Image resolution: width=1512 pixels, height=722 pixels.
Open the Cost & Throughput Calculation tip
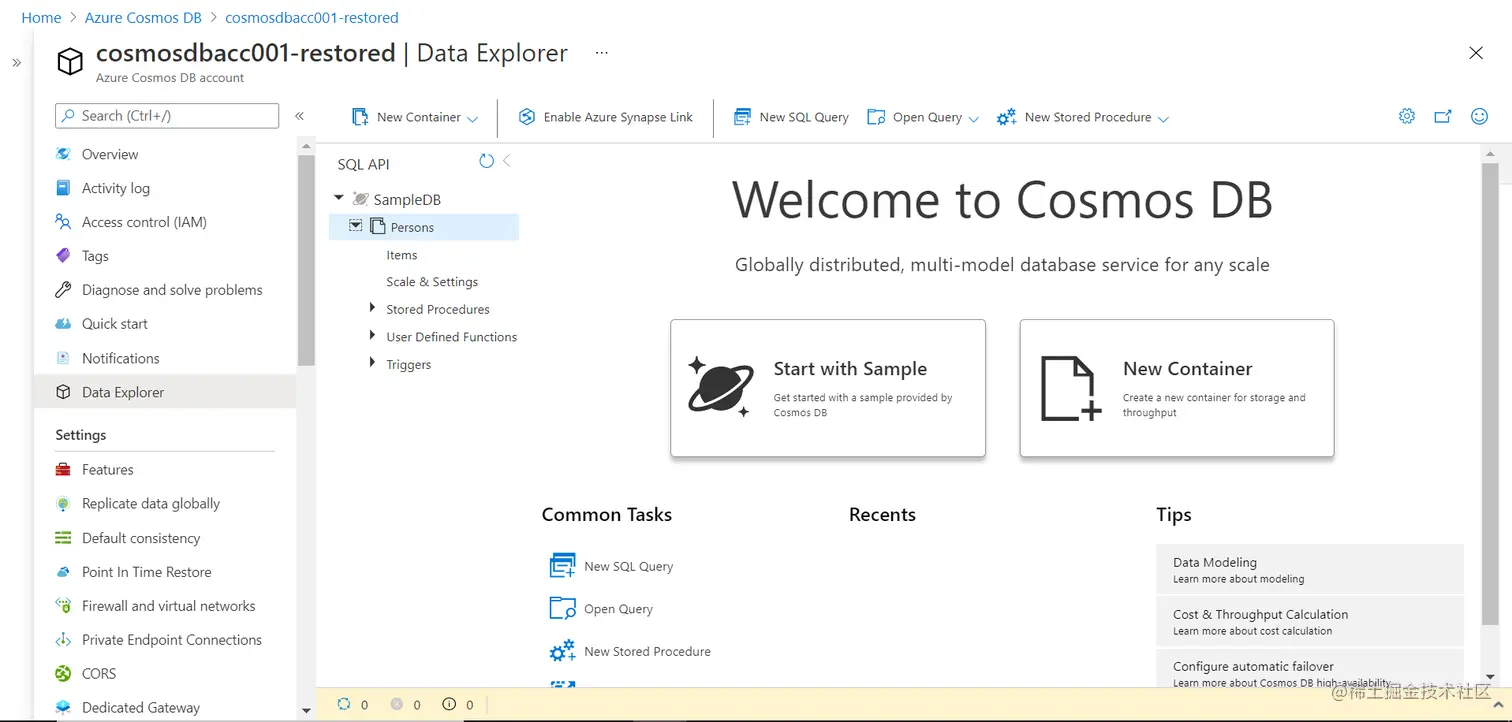[1310, 621]
